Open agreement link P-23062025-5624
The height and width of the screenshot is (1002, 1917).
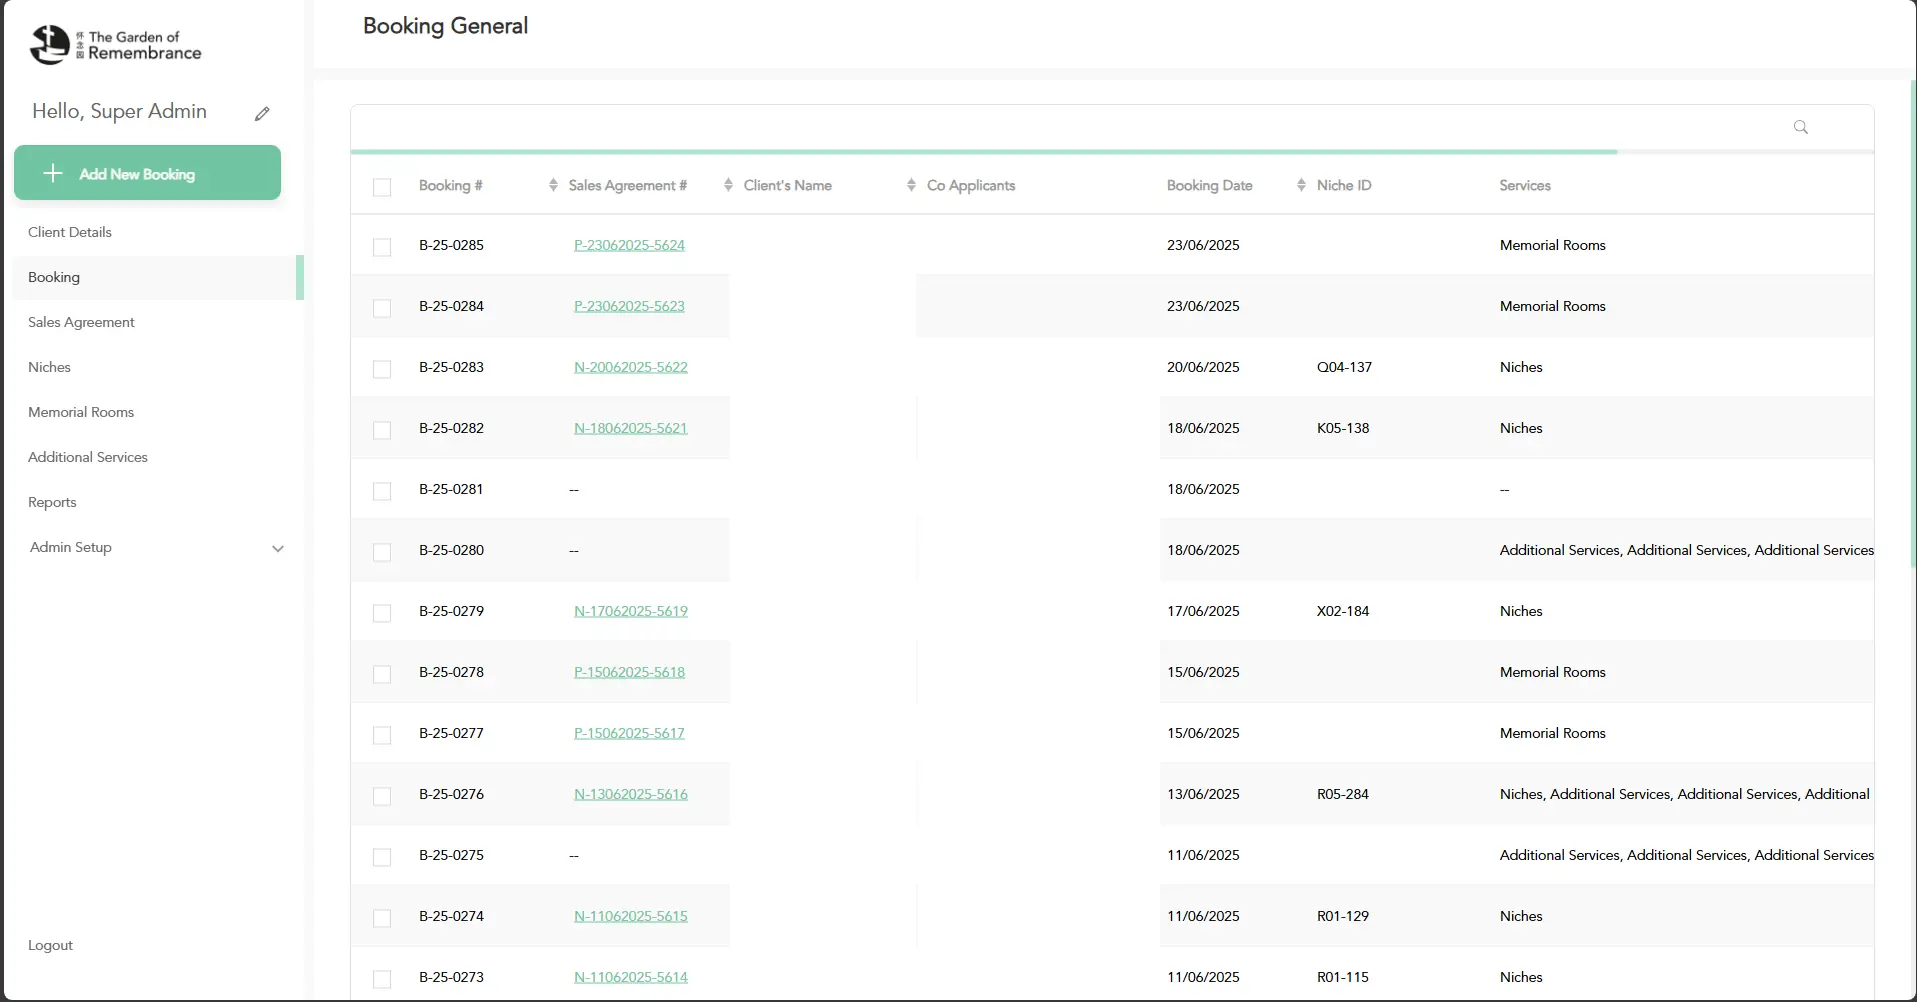coord(629,245)
